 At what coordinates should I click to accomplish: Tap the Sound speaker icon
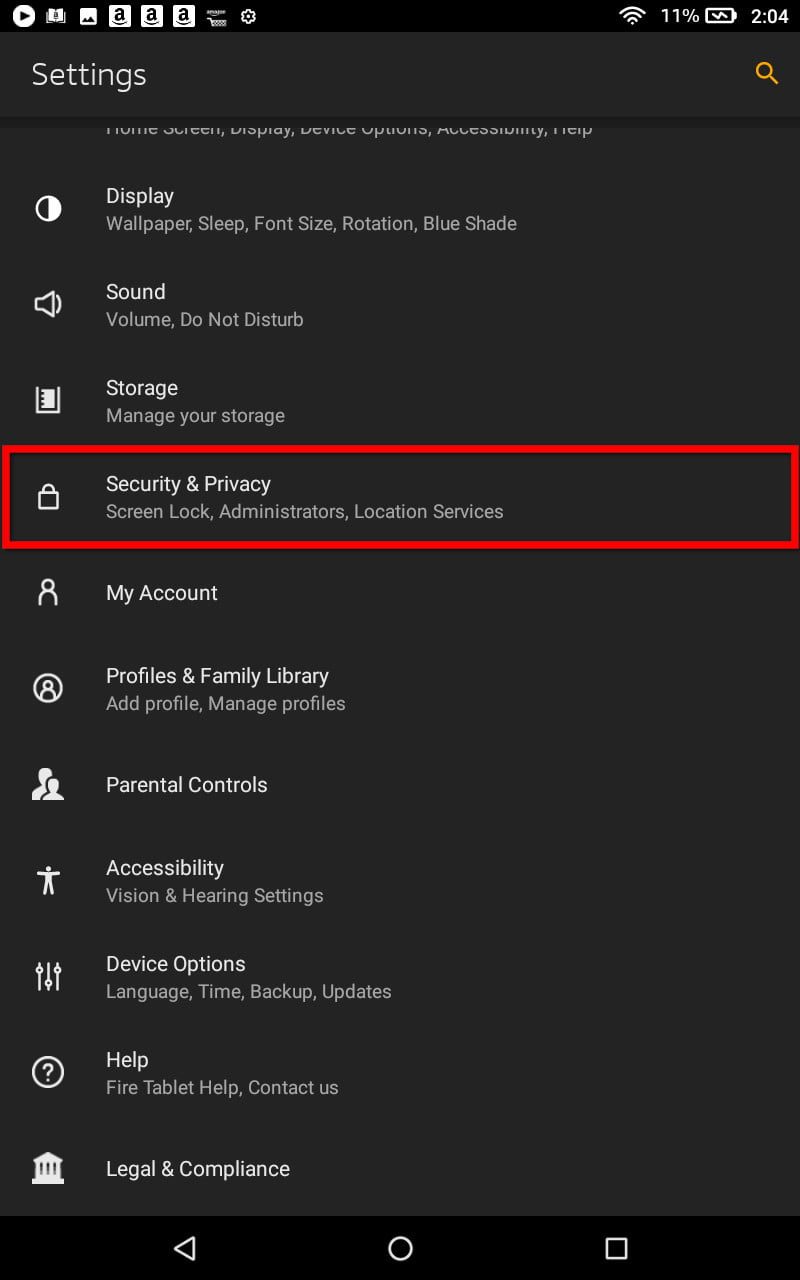coord(48,304)
